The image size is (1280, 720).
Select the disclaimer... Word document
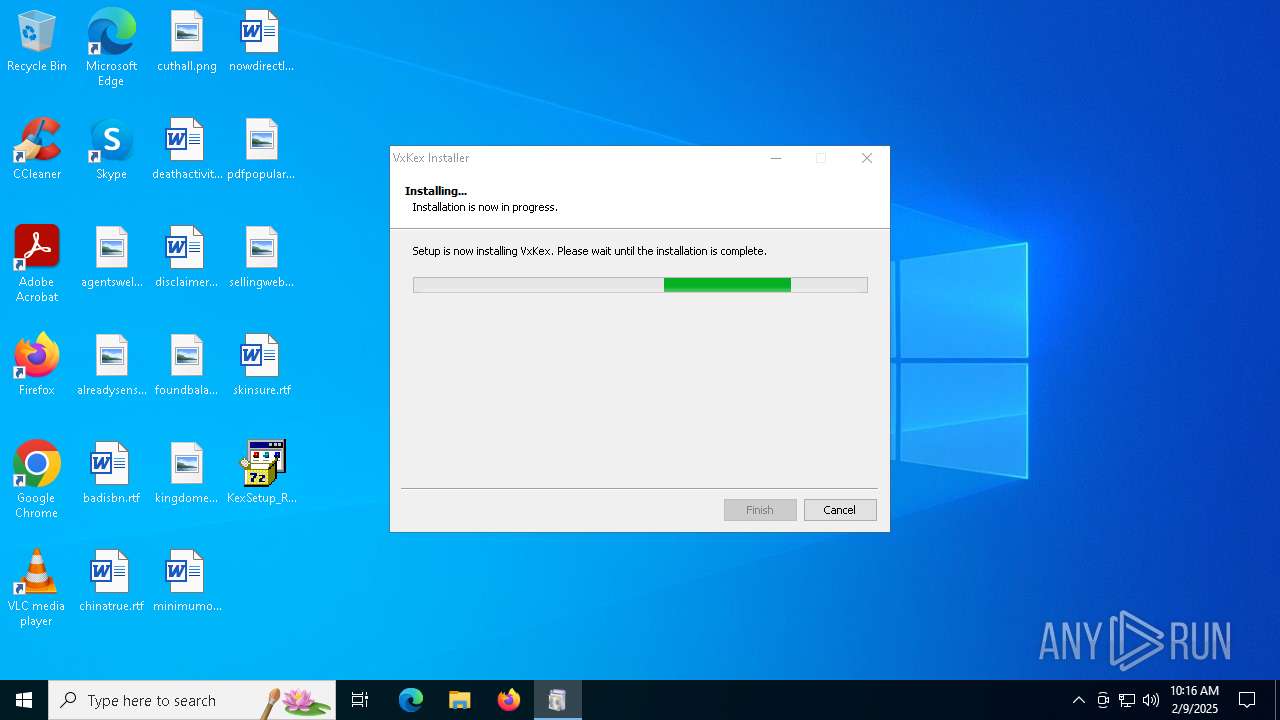point(186,258)
